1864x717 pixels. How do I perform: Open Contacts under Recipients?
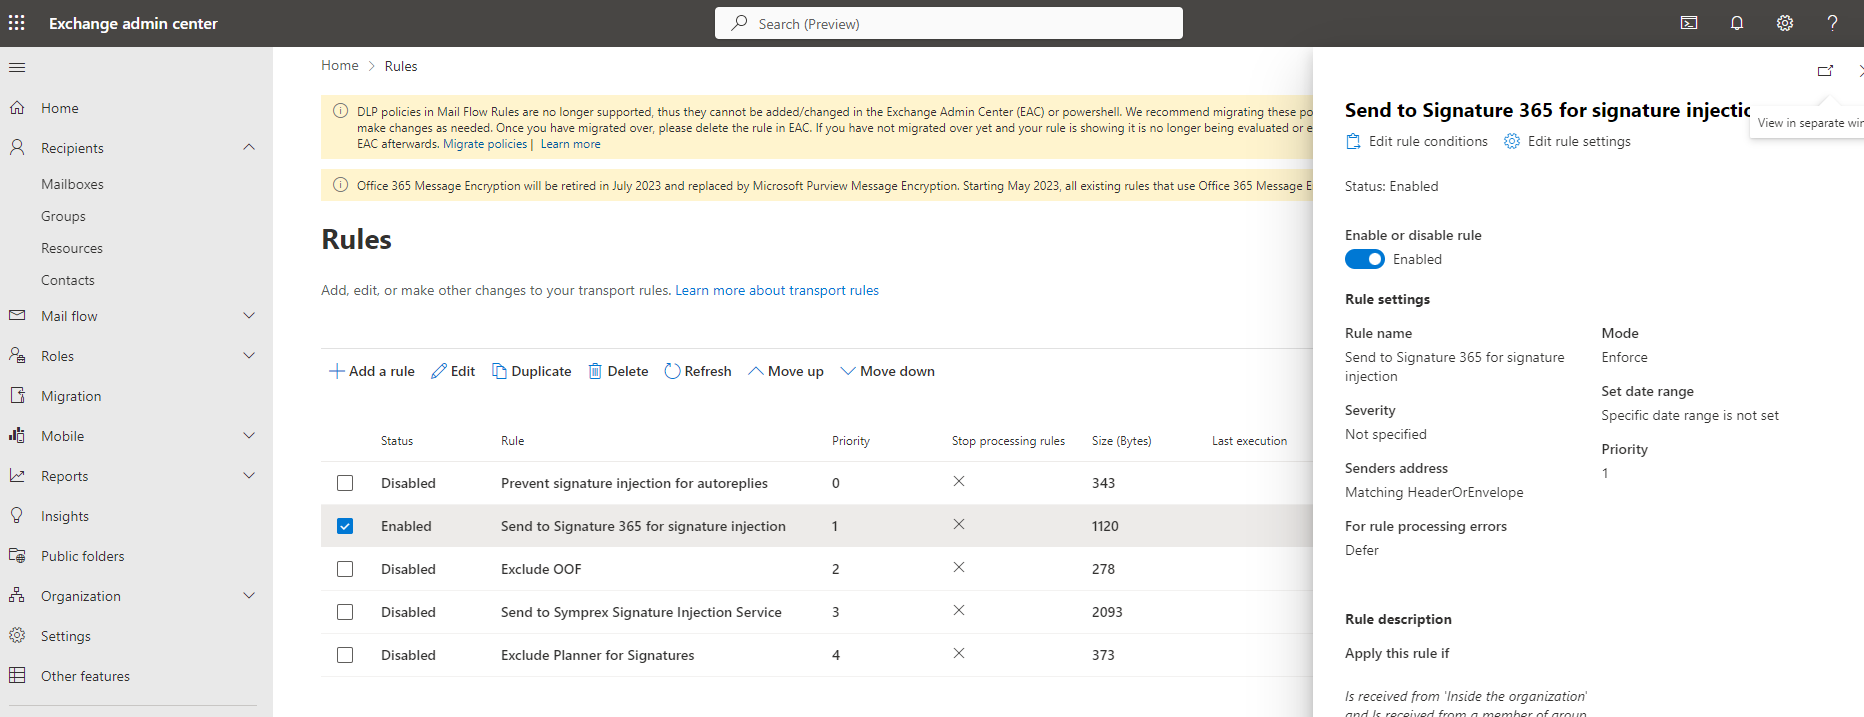68,280
